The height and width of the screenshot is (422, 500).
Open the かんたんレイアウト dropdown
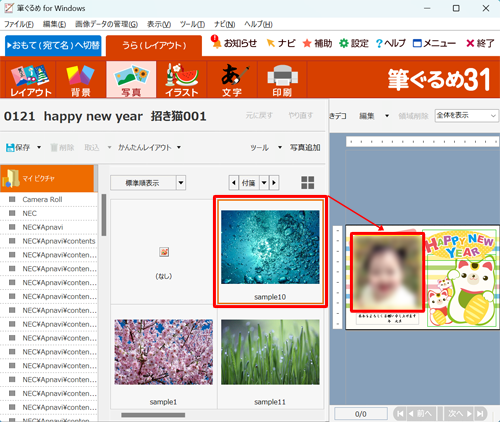point(149,147)
